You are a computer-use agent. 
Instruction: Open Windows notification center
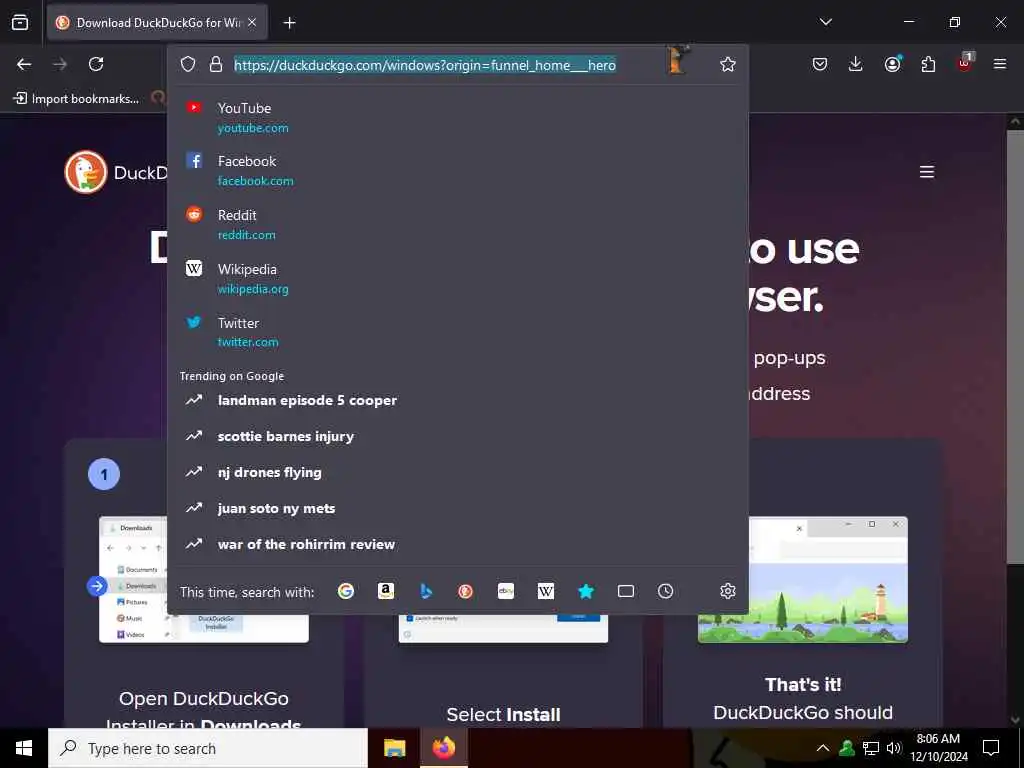tap(991, 748)
